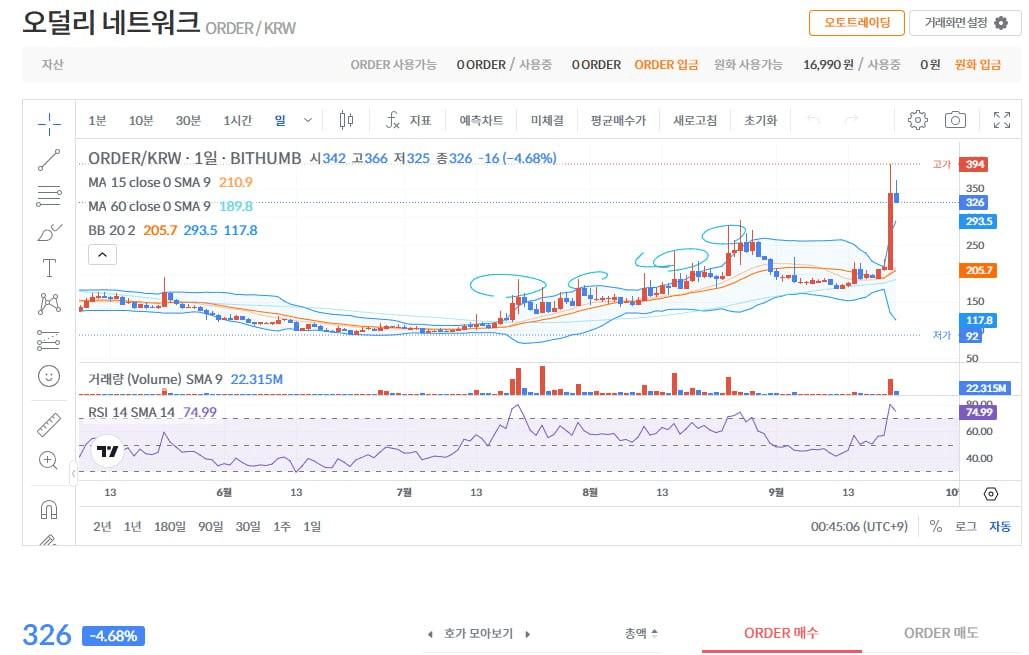Open the candlestick chart style selector

346,120
